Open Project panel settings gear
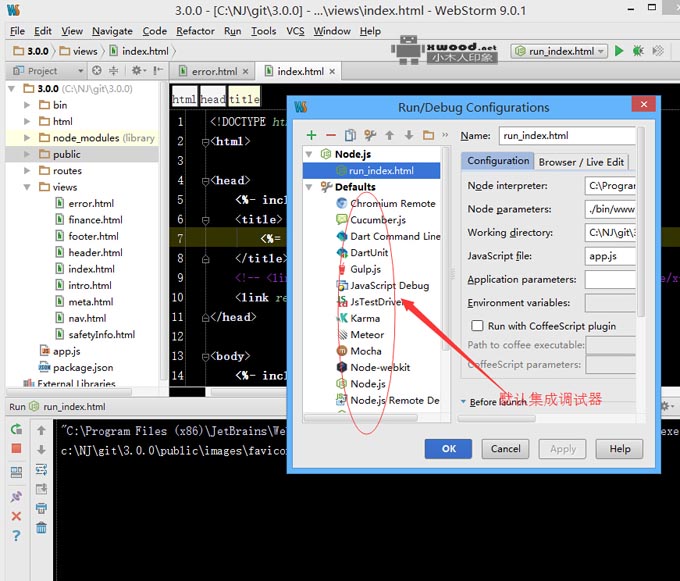Screen dimensions: 680x581 click(x=138, y=71)
